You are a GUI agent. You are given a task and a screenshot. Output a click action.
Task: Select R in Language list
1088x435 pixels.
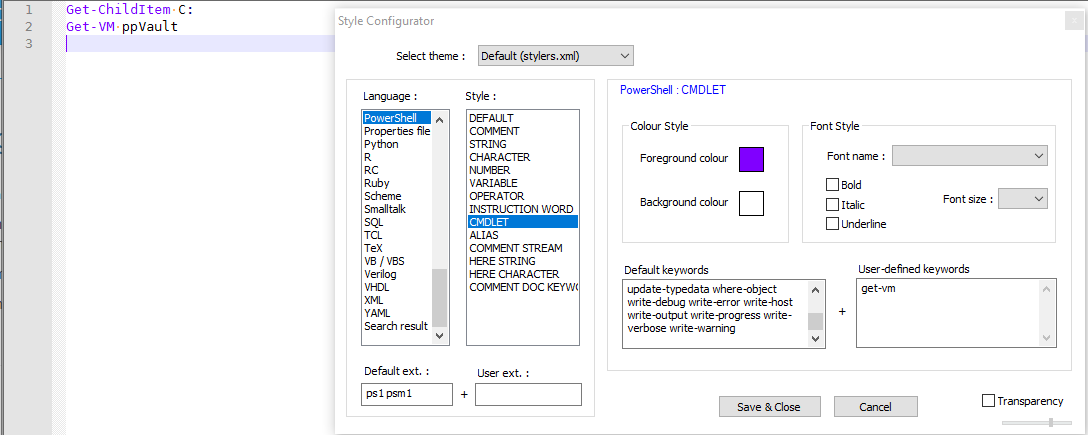(397, 157)
